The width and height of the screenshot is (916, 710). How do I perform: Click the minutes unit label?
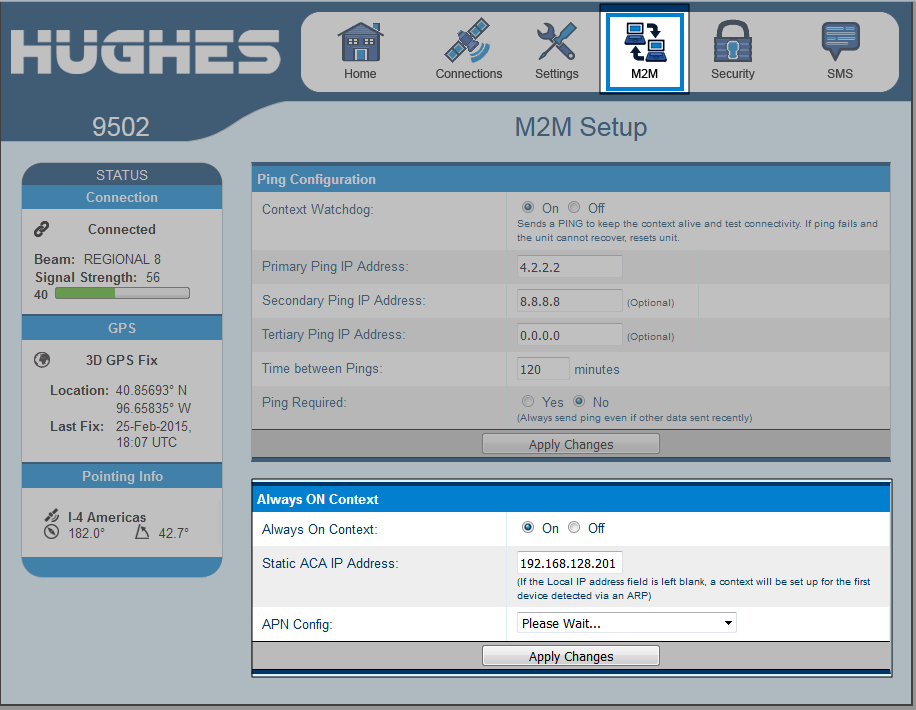point(596,369)
